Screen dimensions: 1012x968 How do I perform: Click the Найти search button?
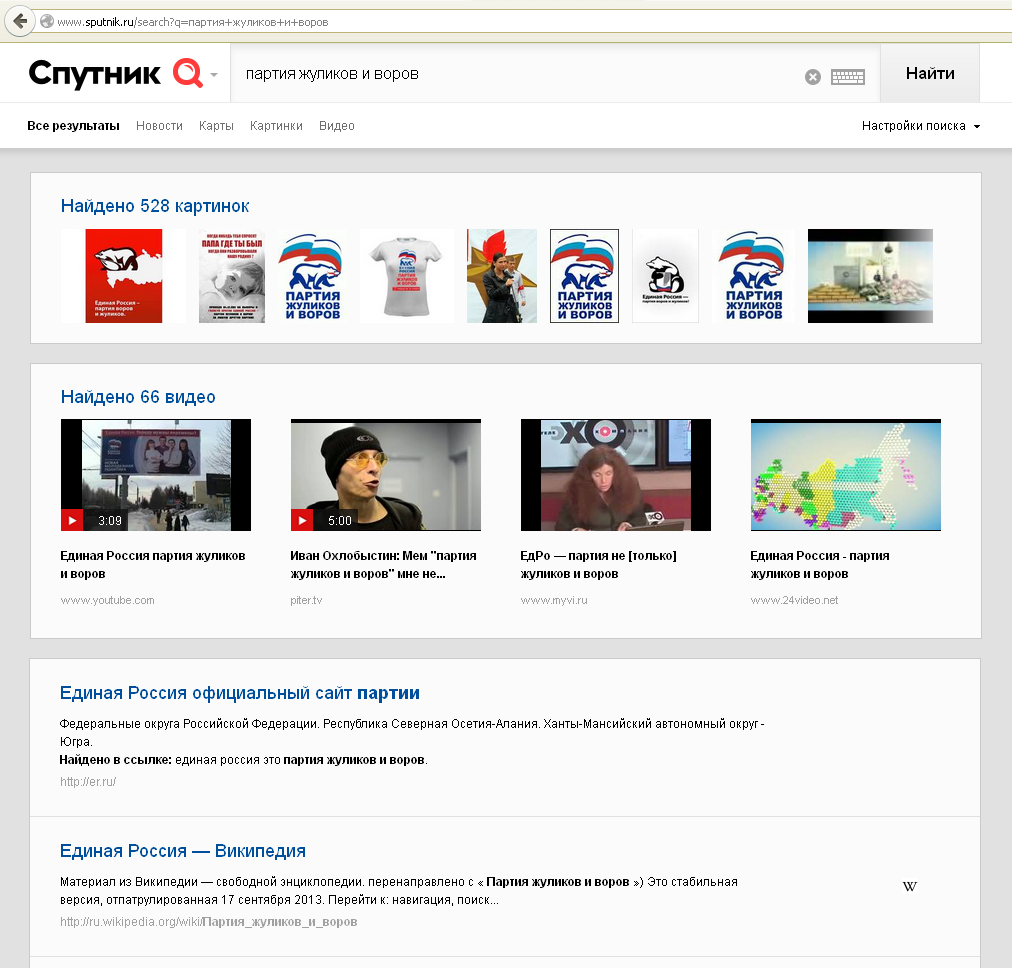point(929,73)
